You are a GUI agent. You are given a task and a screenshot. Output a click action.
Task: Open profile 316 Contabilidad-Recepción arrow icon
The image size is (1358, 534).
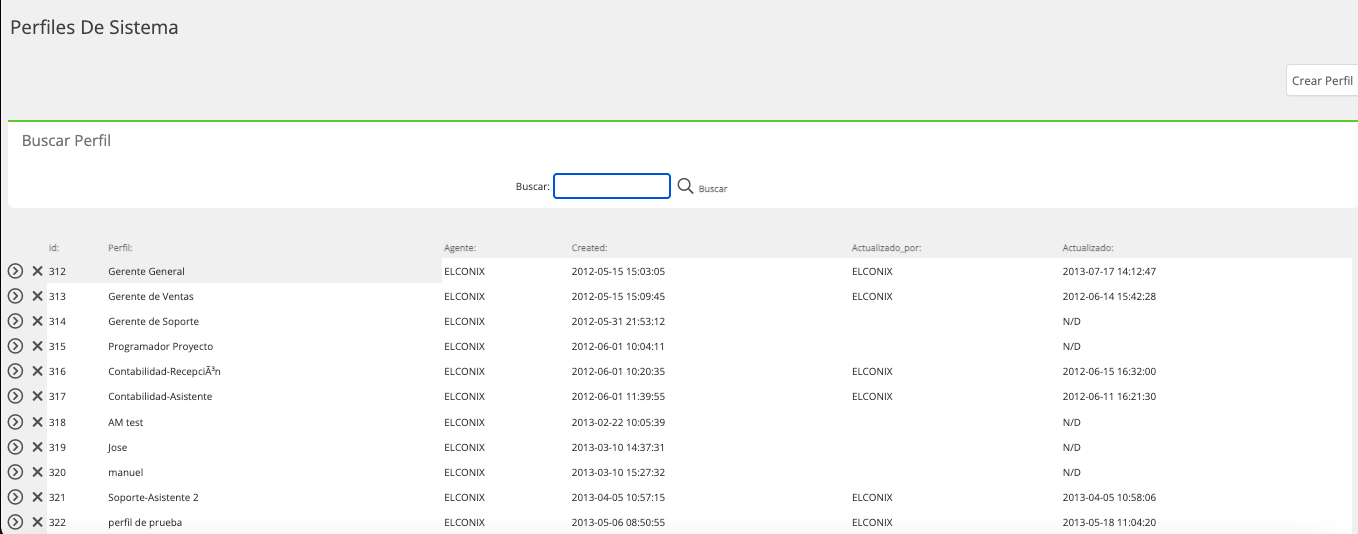click(15, 371)
